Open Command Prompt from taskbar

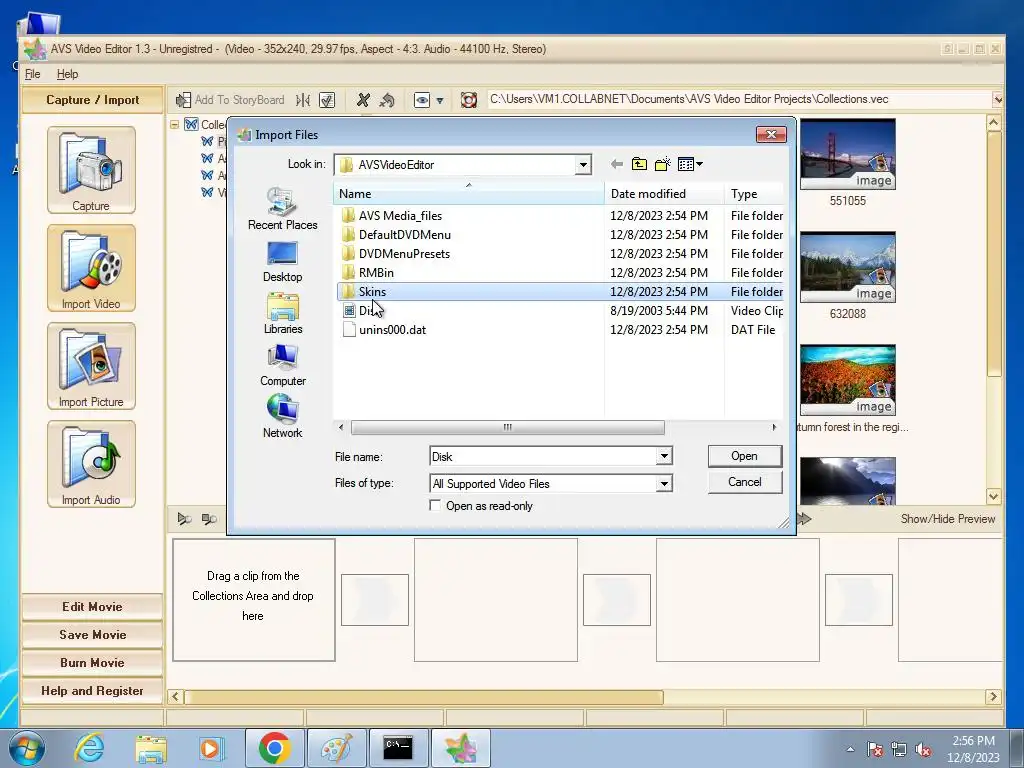(x=398, y=748)
